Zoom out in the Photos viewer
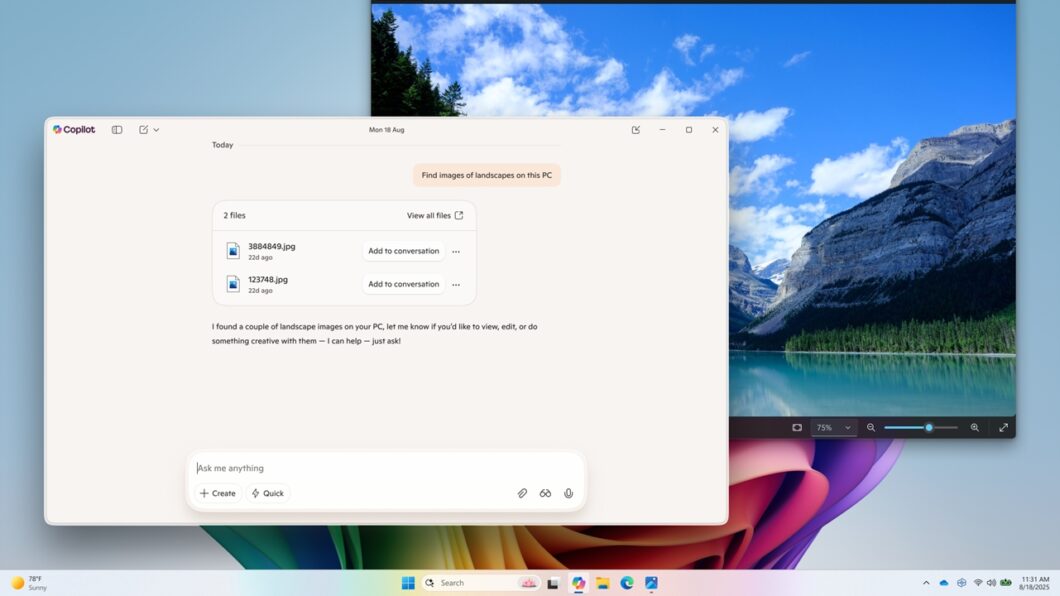The height and width of the screenshot is (596, 1060). point(871,427)
